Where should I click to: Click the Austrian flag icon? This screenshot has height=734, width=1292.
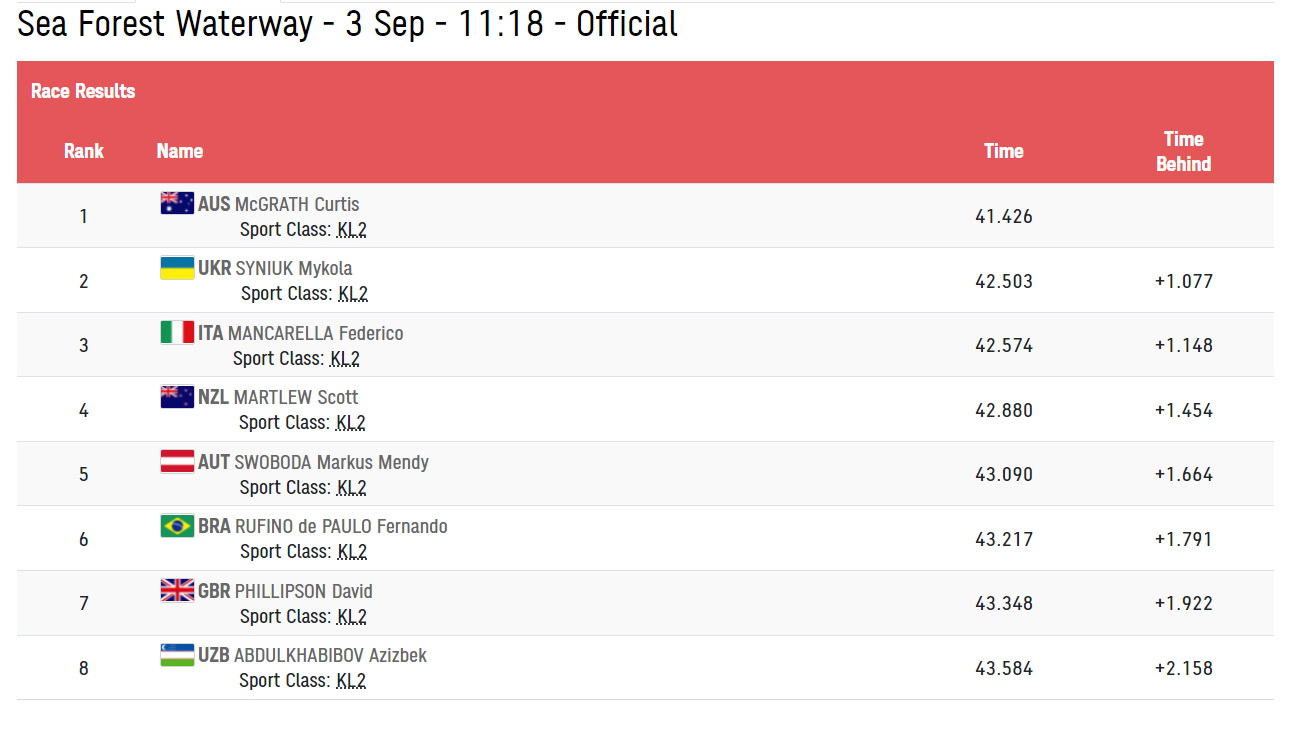tap(177, 462)
